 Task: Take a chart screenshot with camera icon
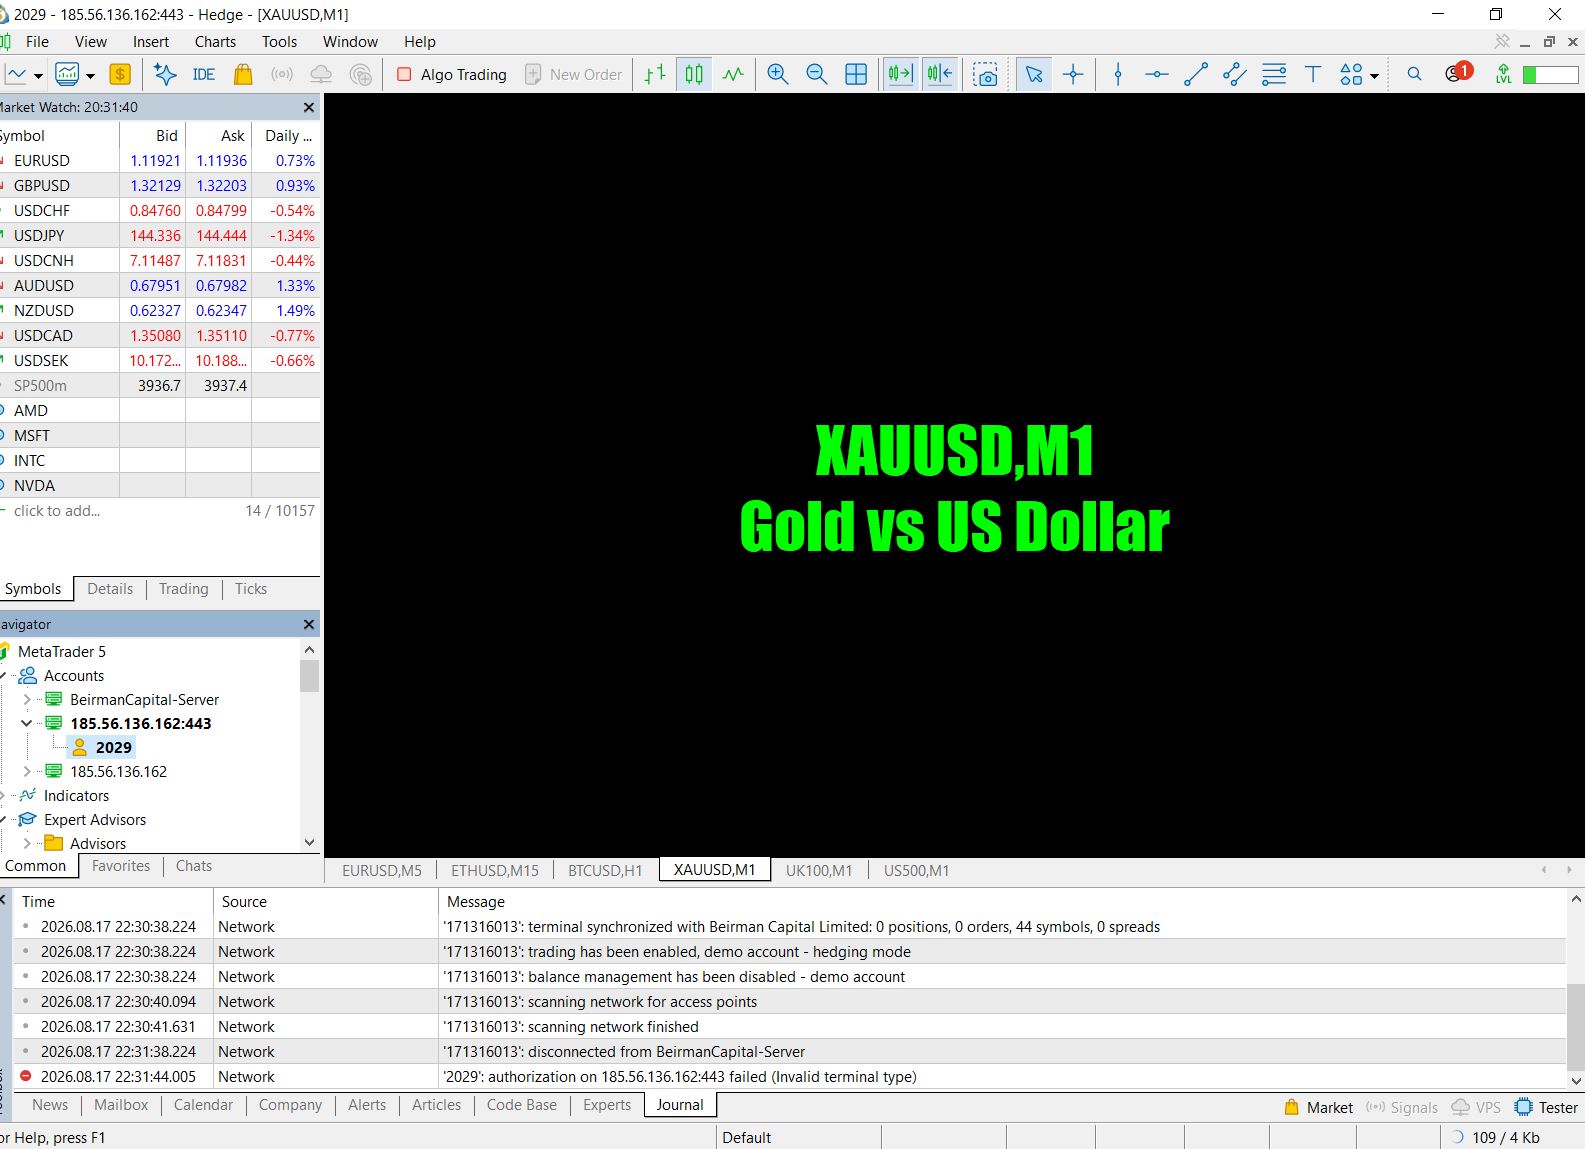986,74
